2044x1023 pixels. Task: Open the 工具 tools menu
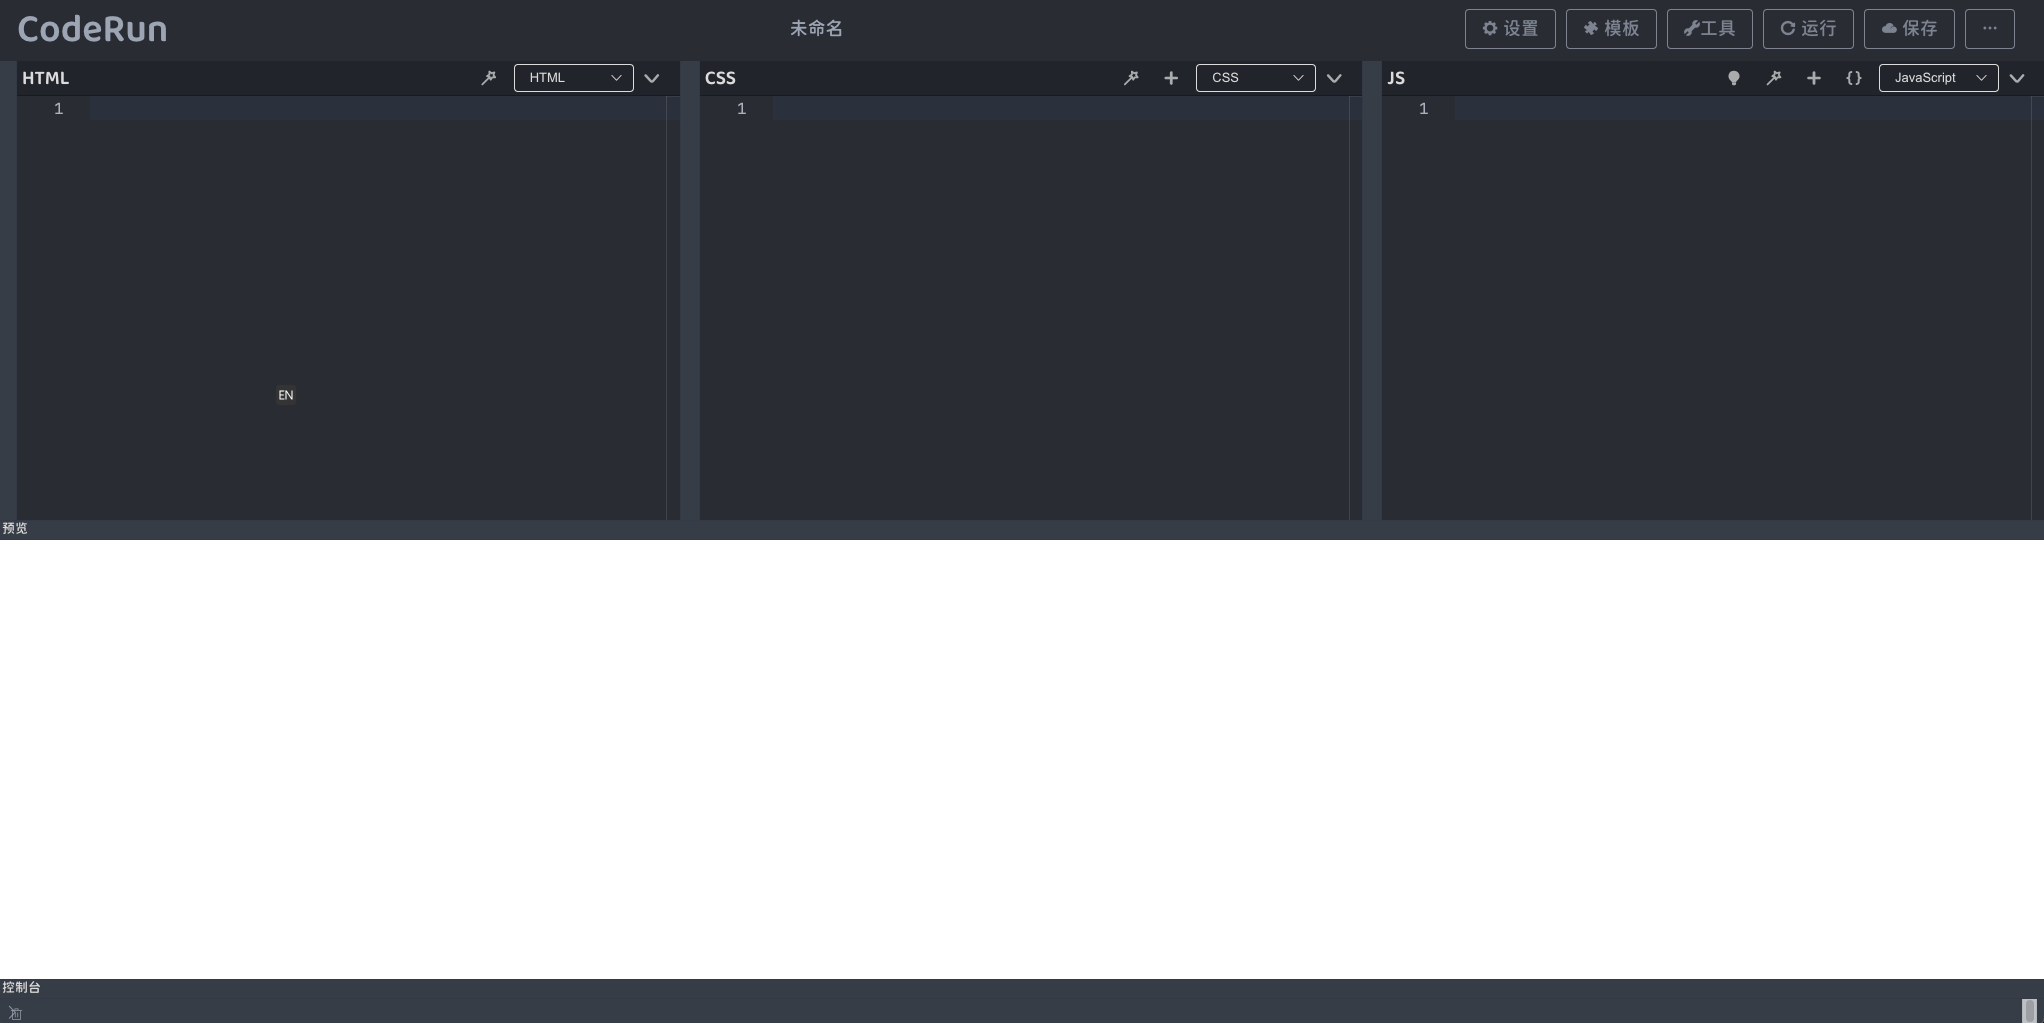tap(1709, 29)
